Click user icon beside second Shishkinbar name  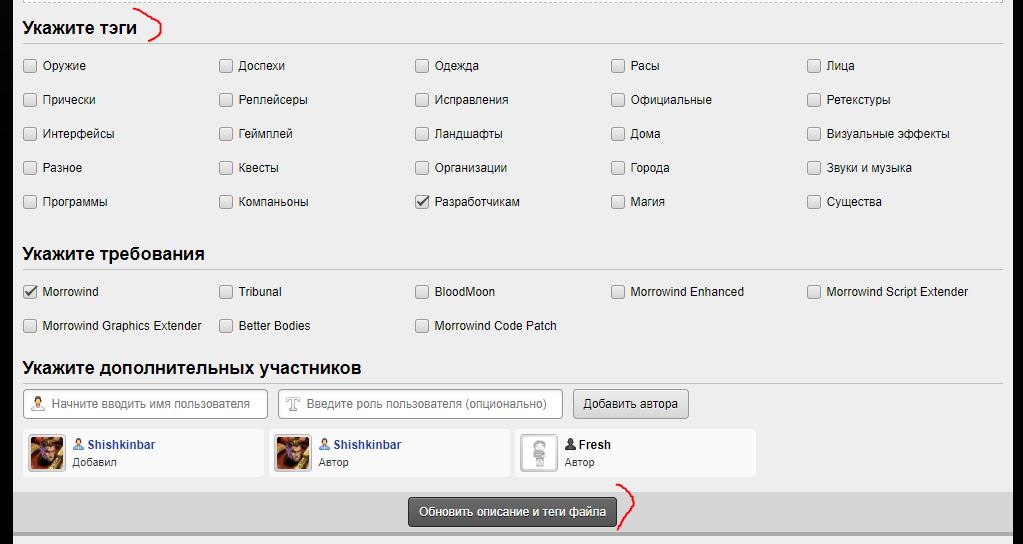[325, 444]
